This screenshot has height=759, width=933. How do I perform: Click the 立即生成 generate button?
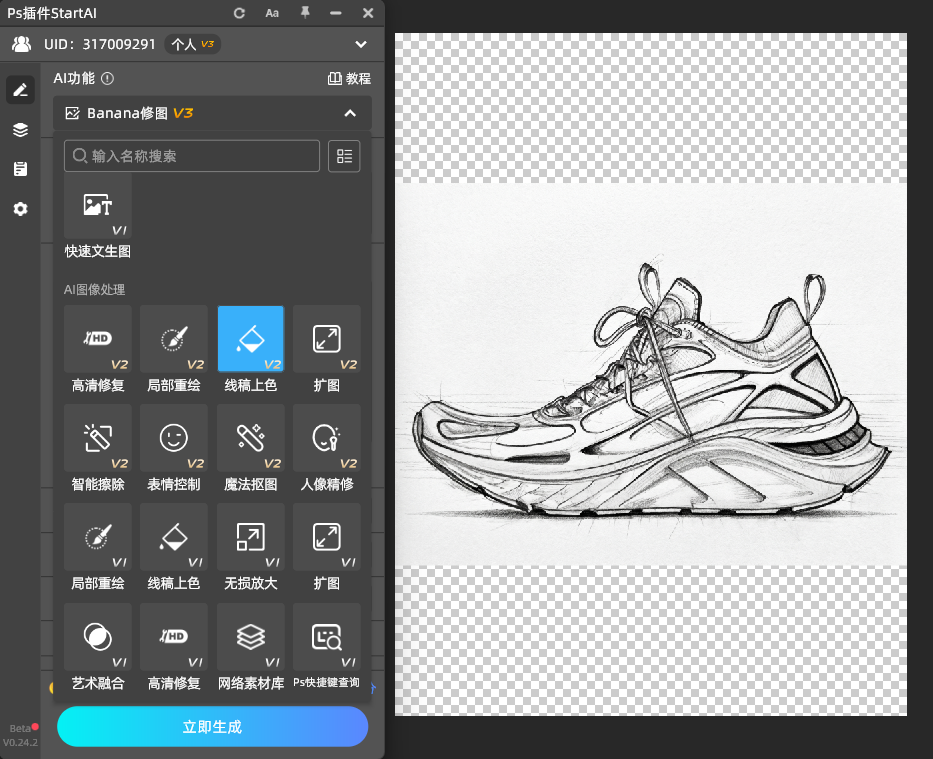(212, 726)
